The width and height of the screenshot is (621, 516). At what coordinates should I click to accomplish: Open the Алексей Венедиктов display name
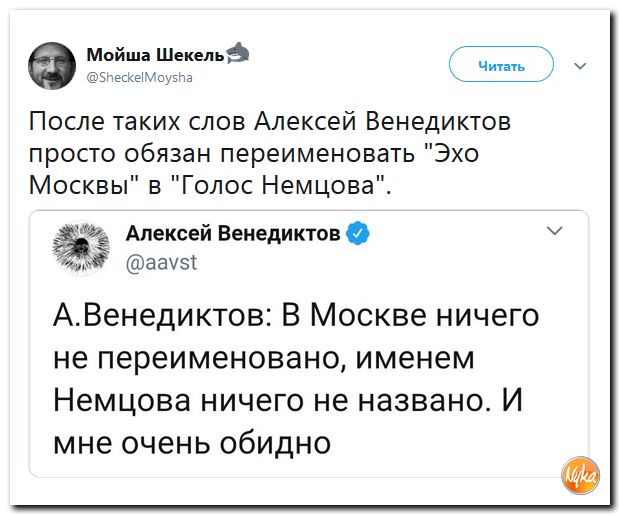233,234
